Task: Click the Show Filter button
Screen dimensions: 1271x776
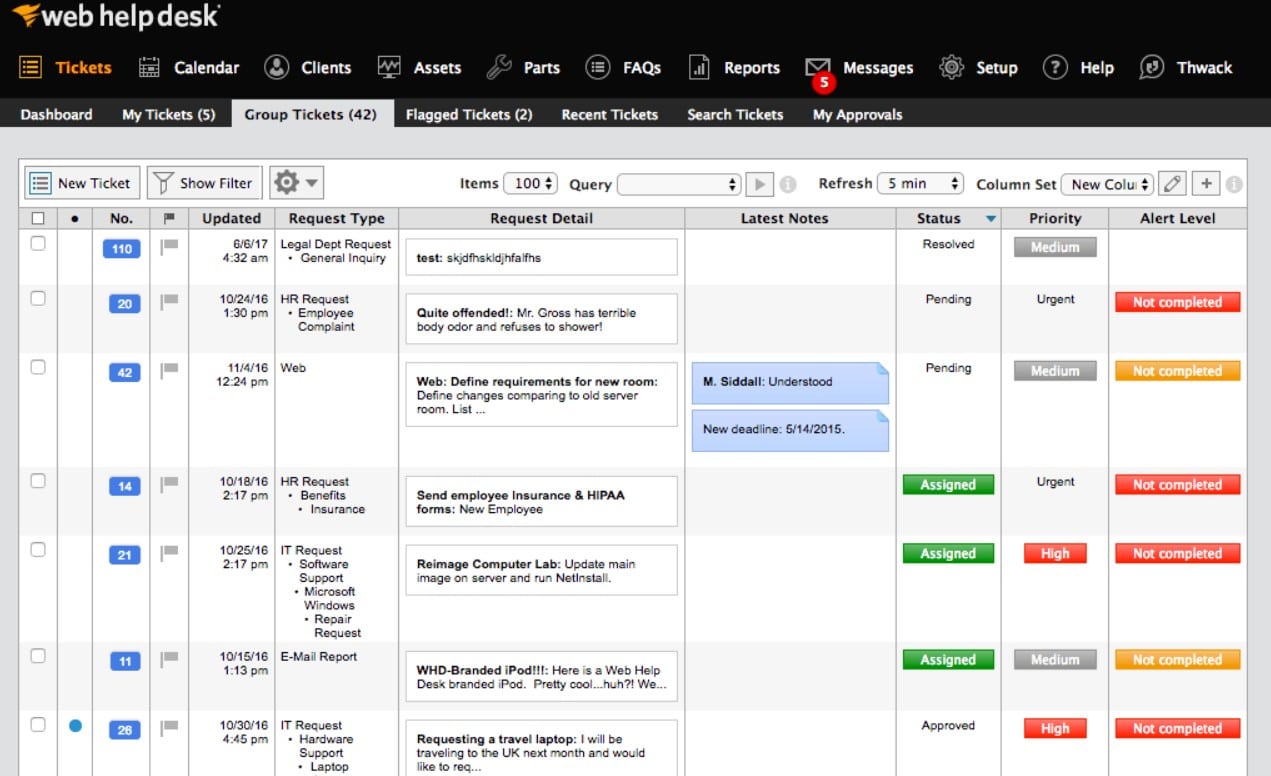Action: tap(205, 183)
